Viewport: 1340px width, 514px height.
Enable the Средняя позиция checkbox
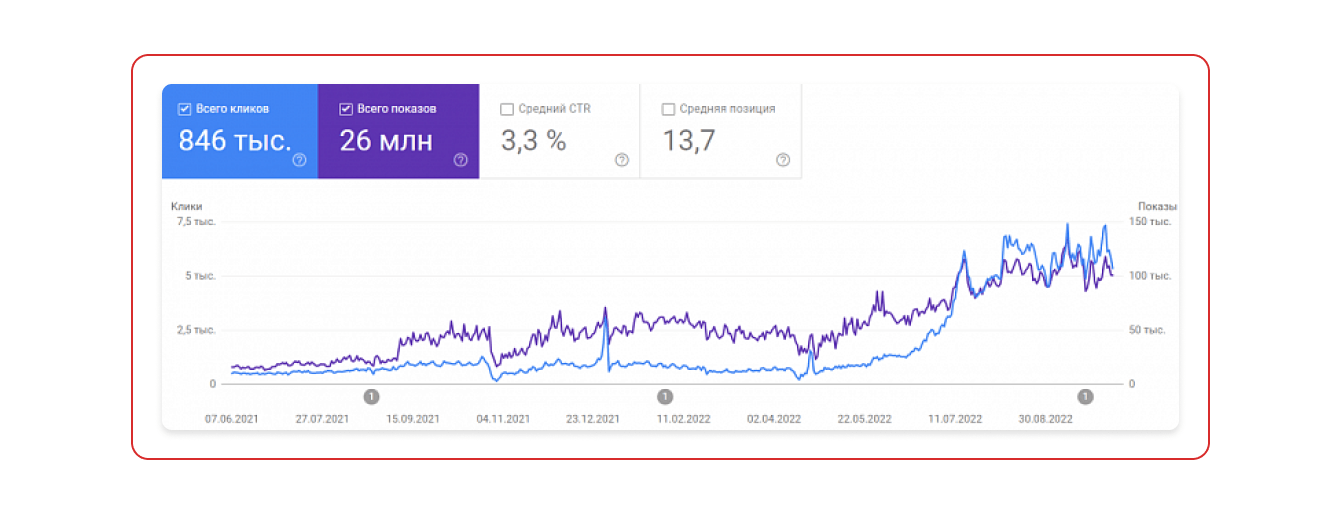(668, 109)
